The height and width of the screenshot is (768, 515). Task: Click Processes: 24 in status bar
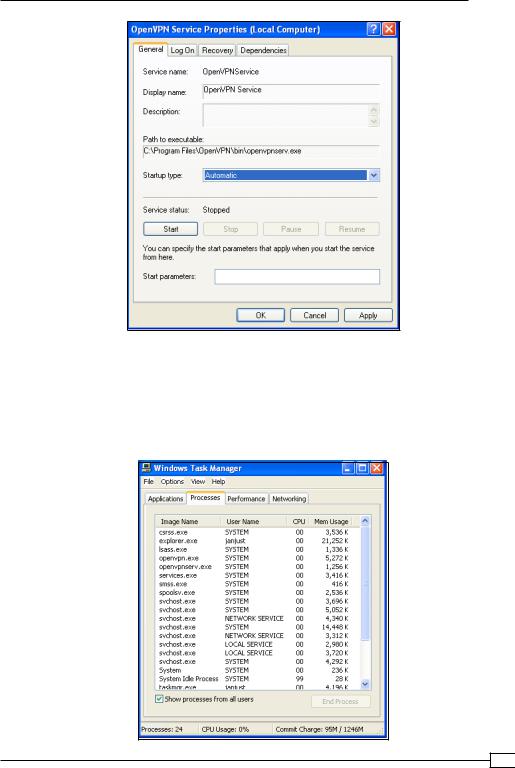[162, 730]
